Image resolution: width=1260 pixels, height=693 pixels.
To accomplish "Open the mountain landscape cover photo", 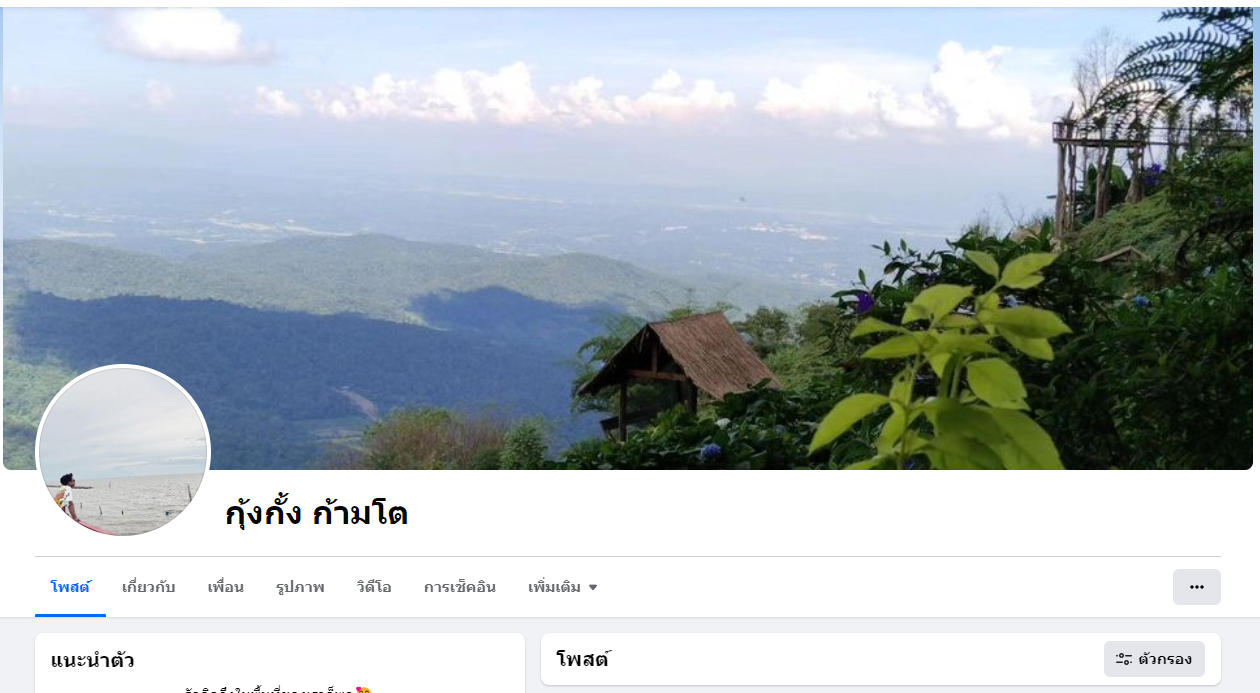I will [628, 238].
